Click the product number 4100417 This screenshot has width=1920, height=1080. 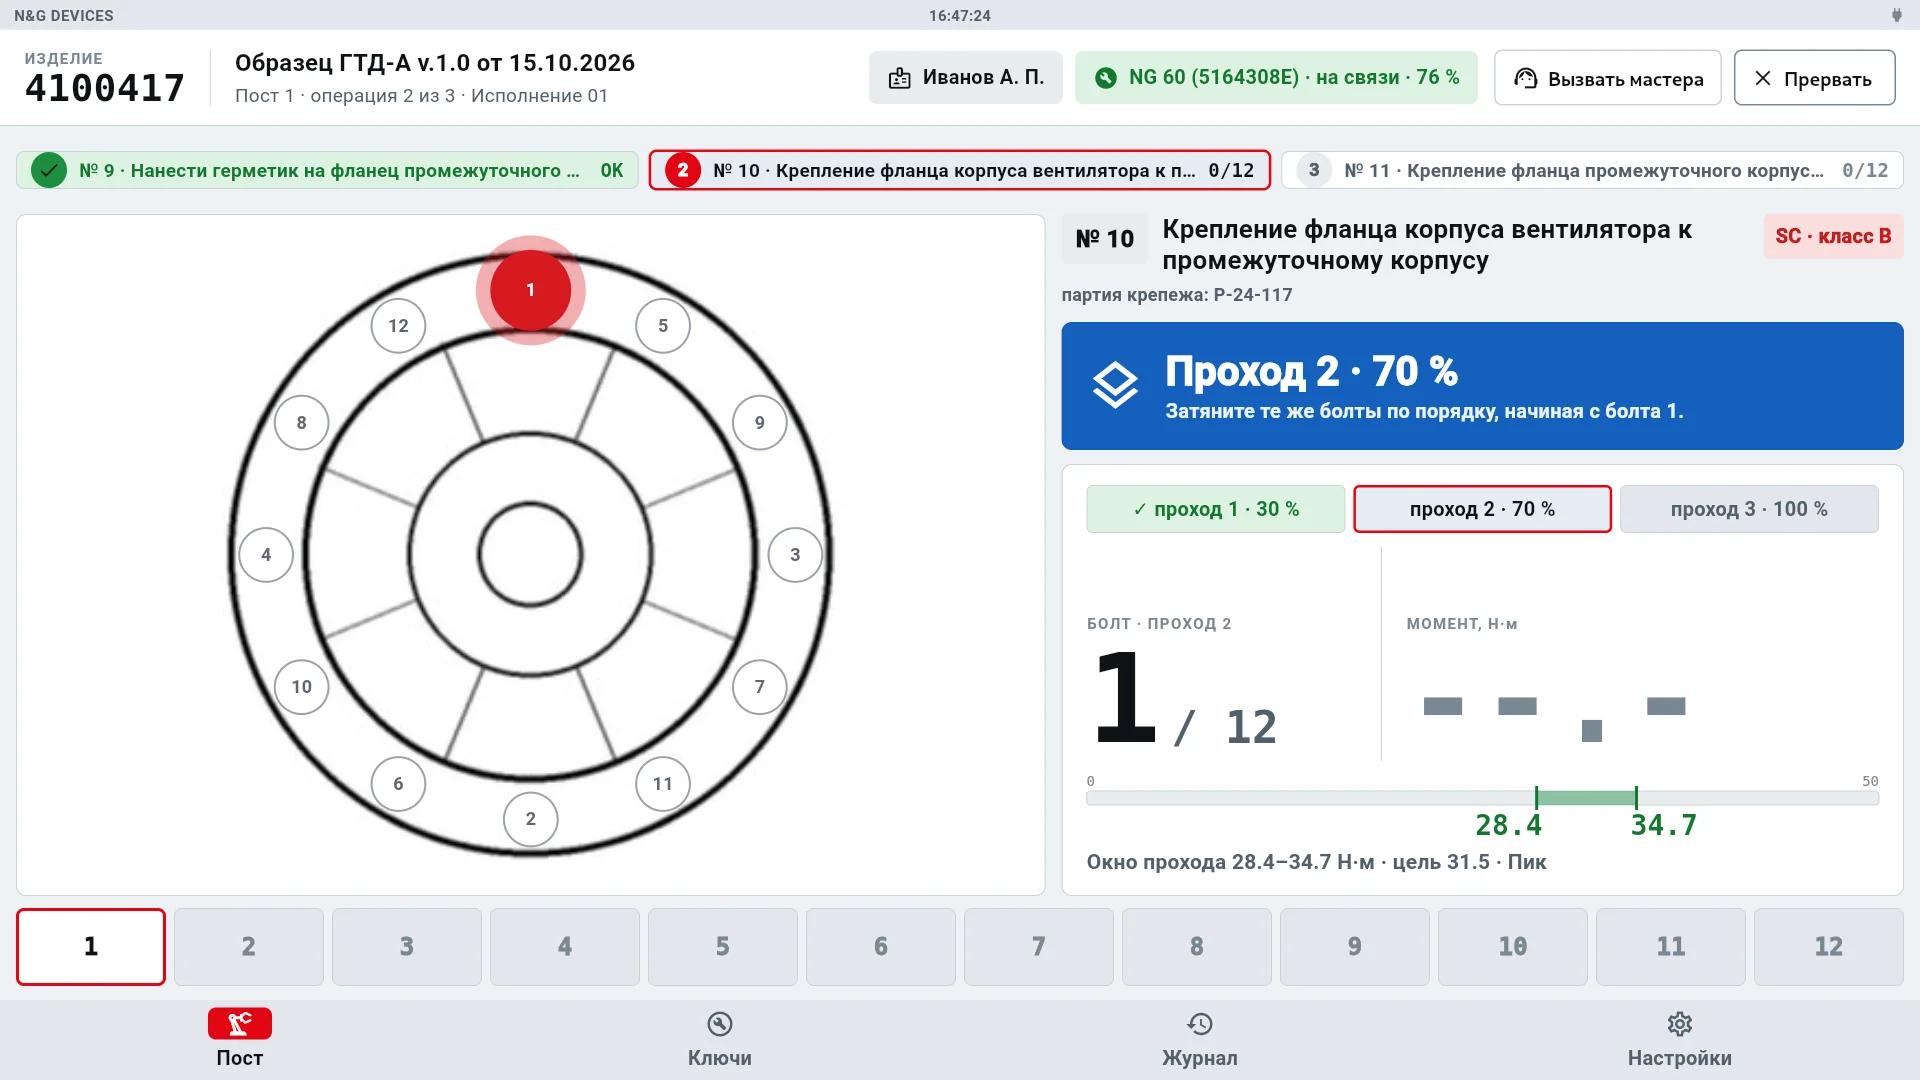(105, 88)
